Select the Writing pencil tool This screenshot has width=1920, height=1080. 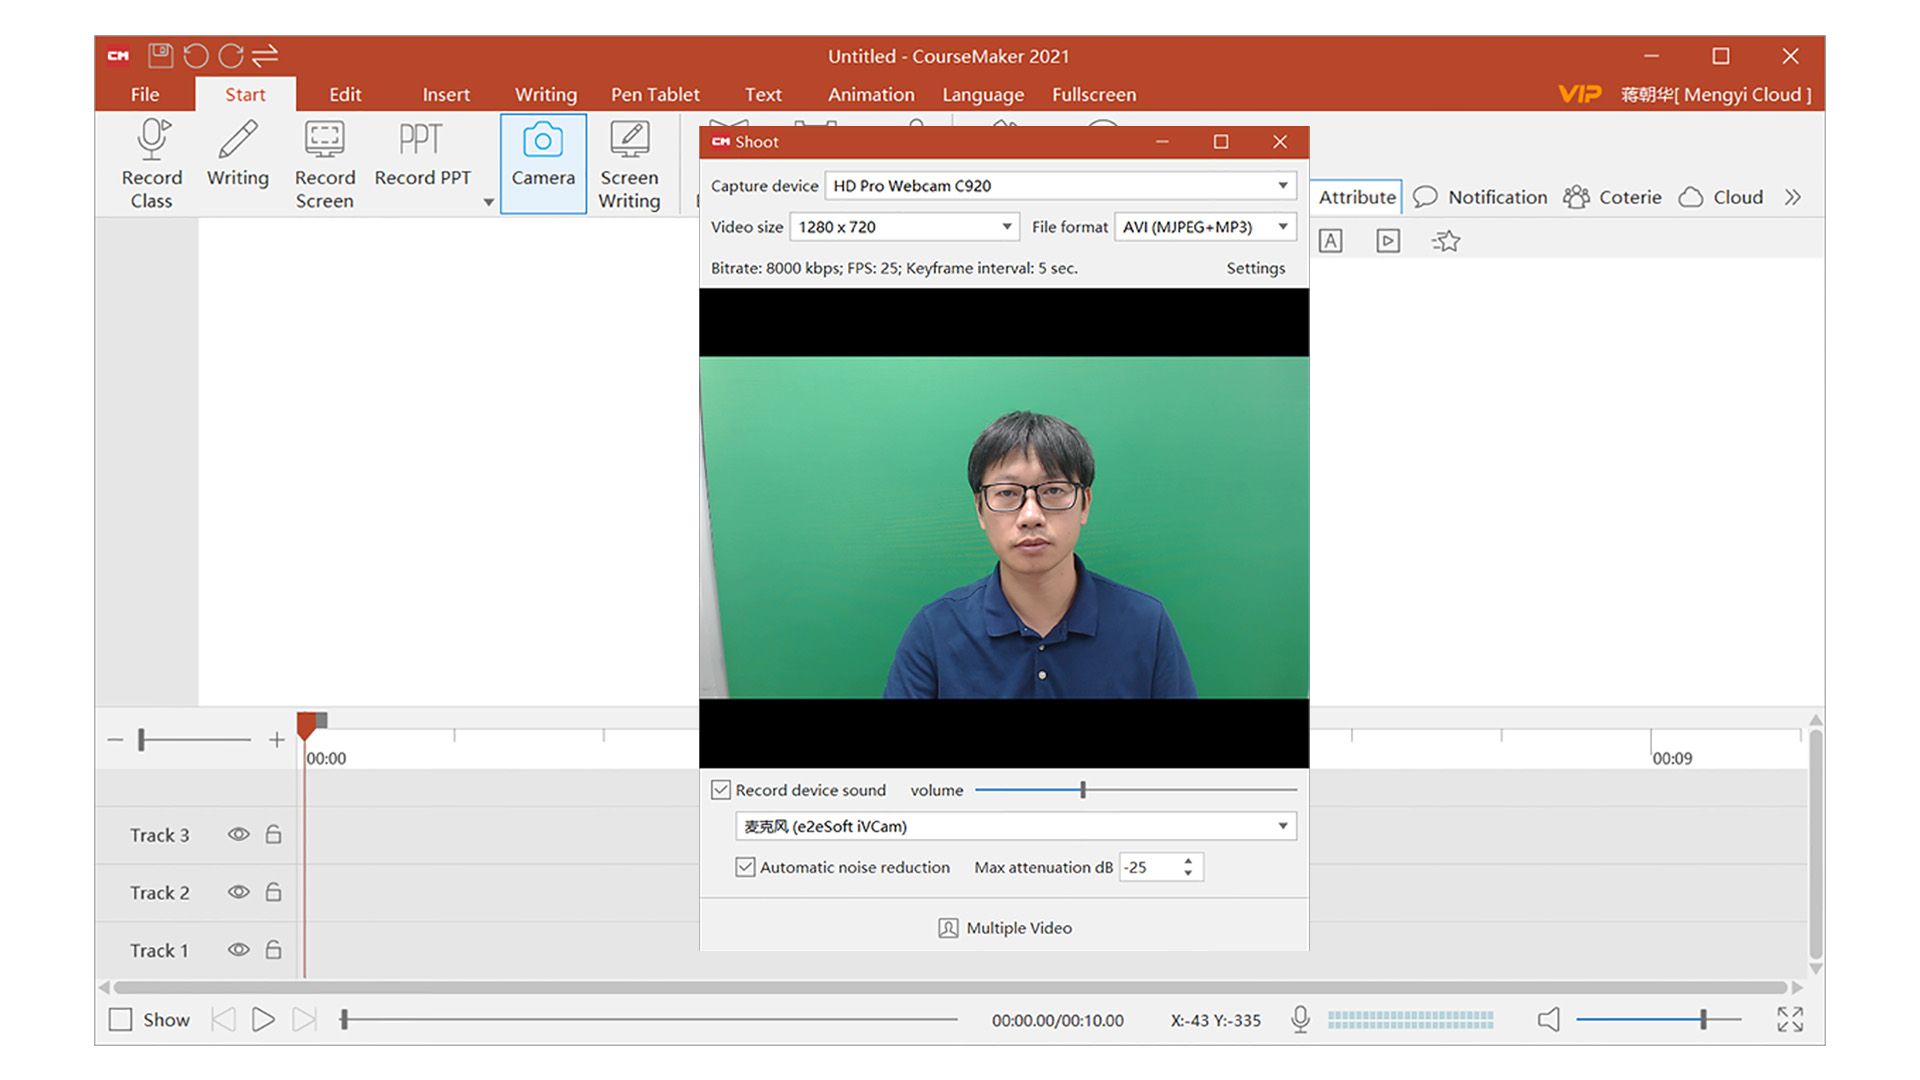click(x=238, y=153)
